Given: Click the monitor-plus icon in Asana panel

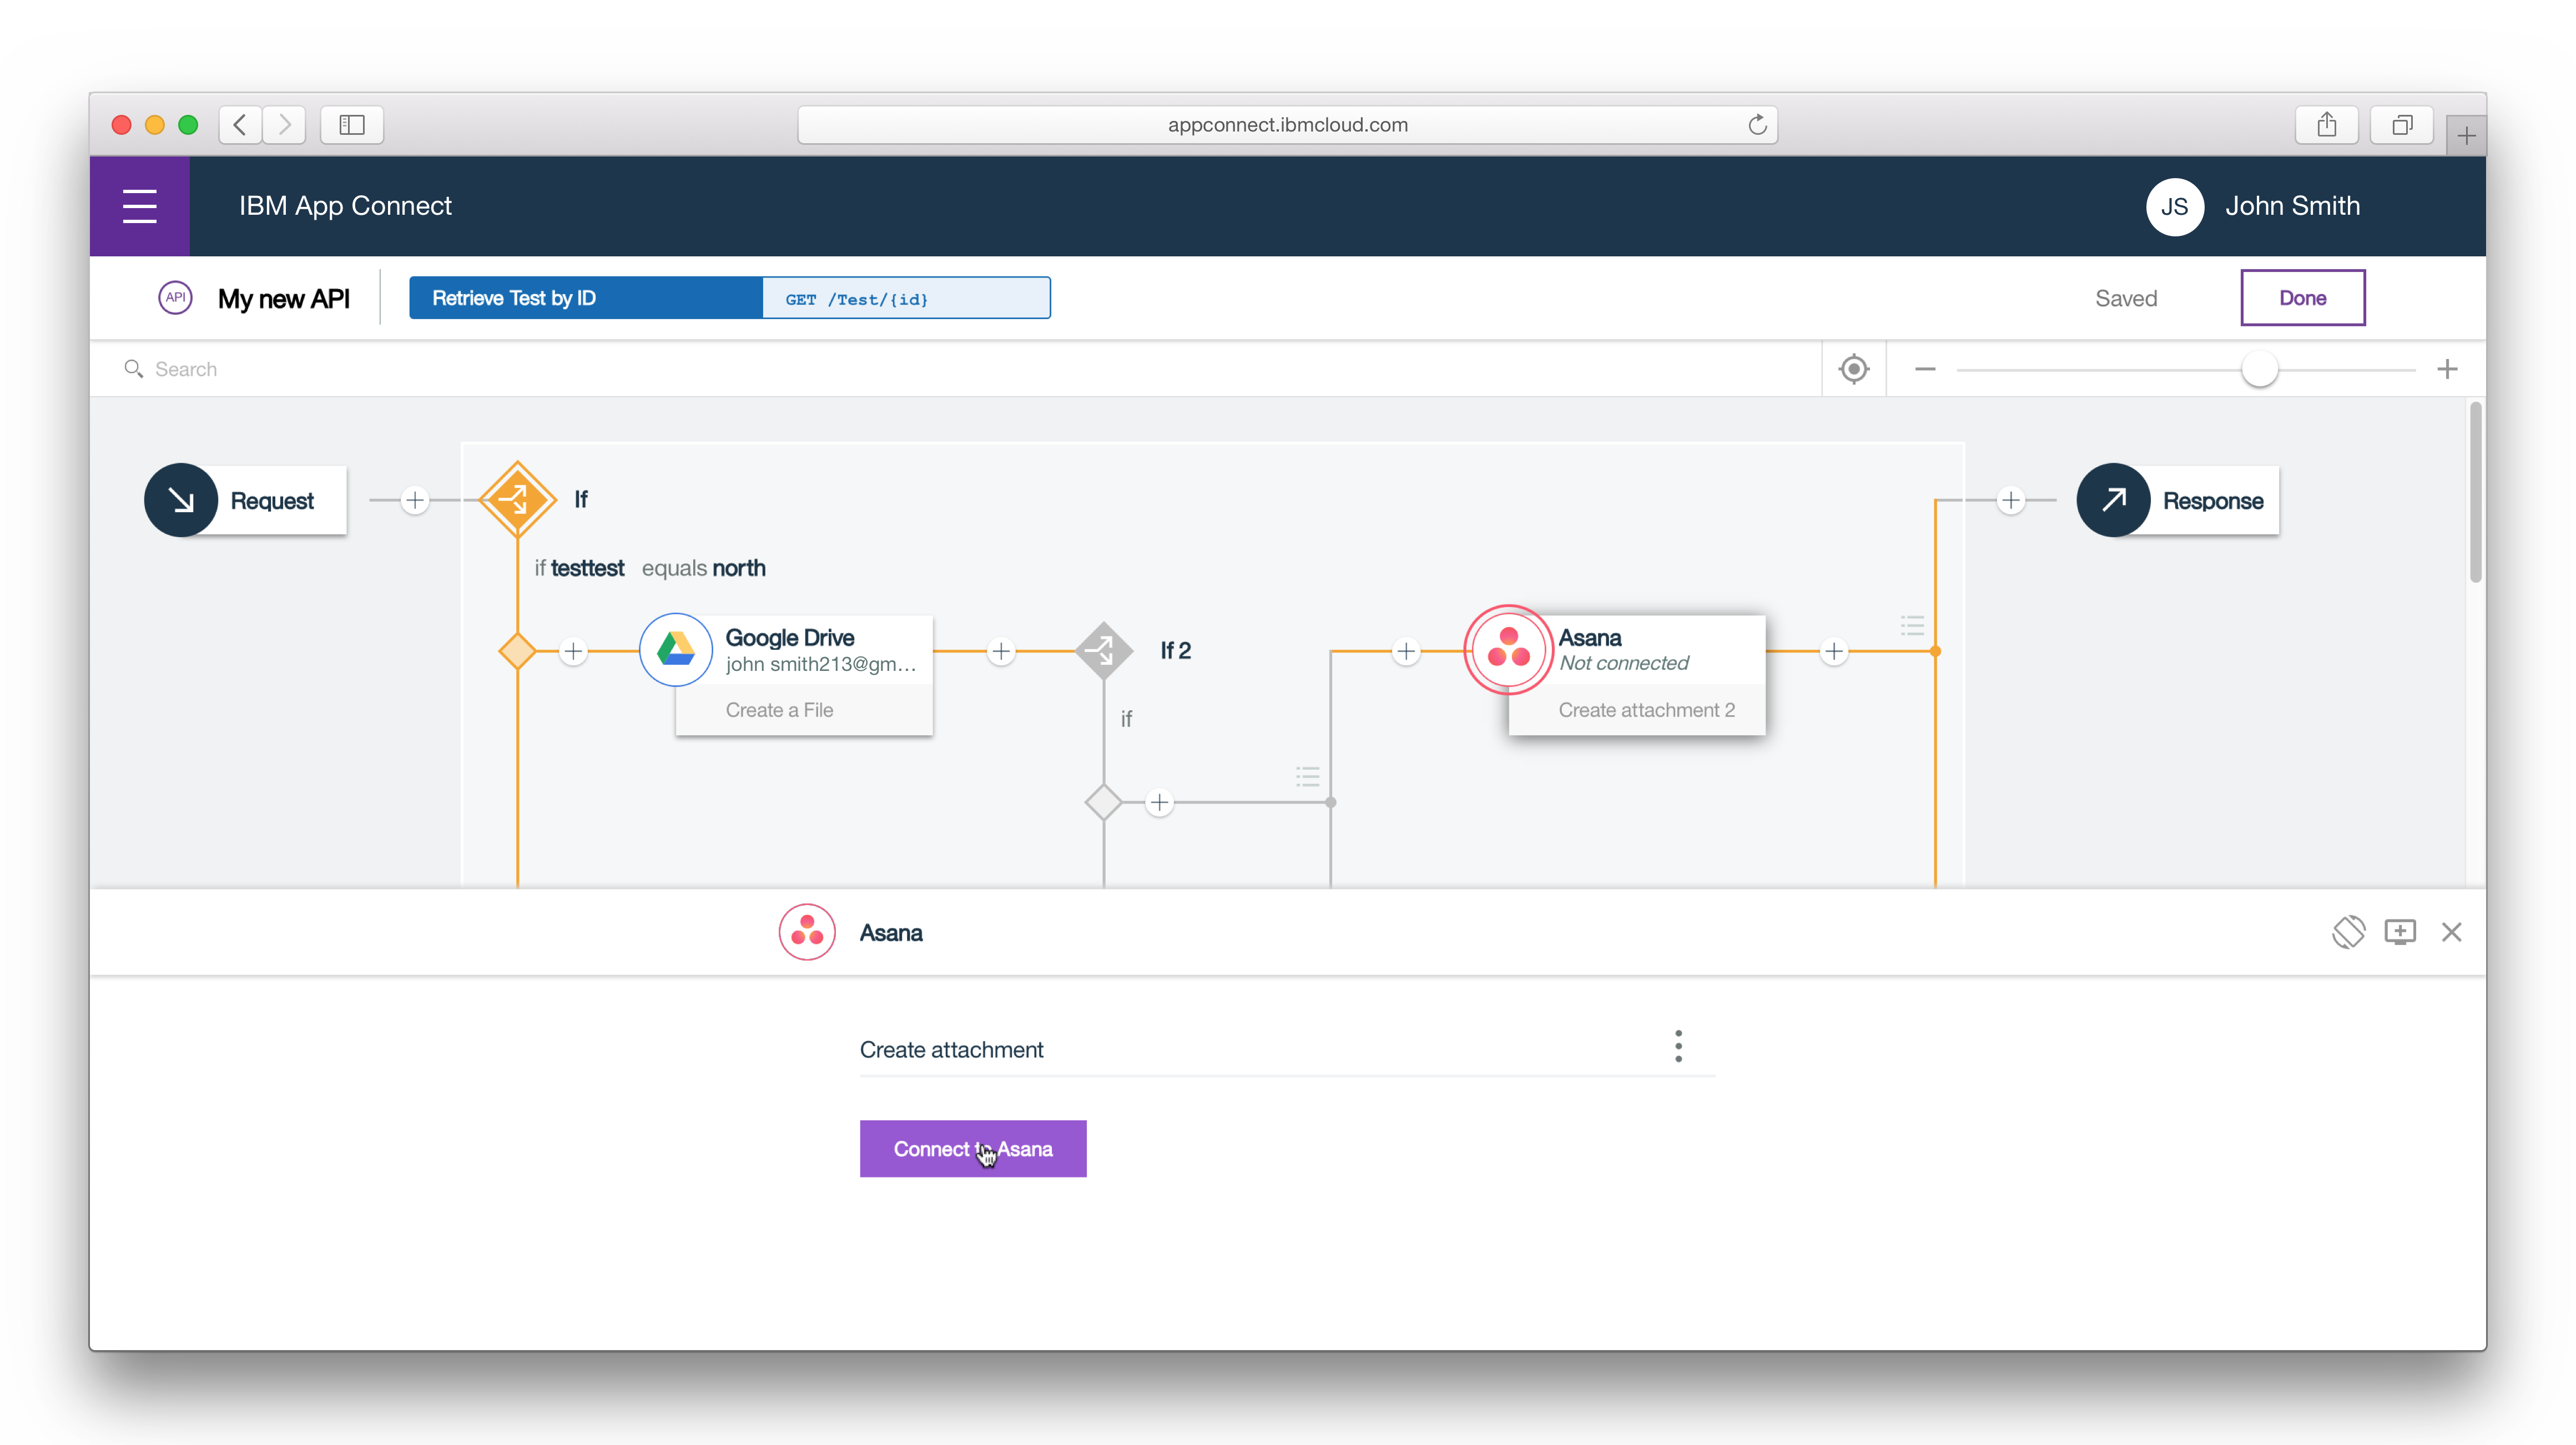Looking at the screenshot, I should click(2399, 932).
